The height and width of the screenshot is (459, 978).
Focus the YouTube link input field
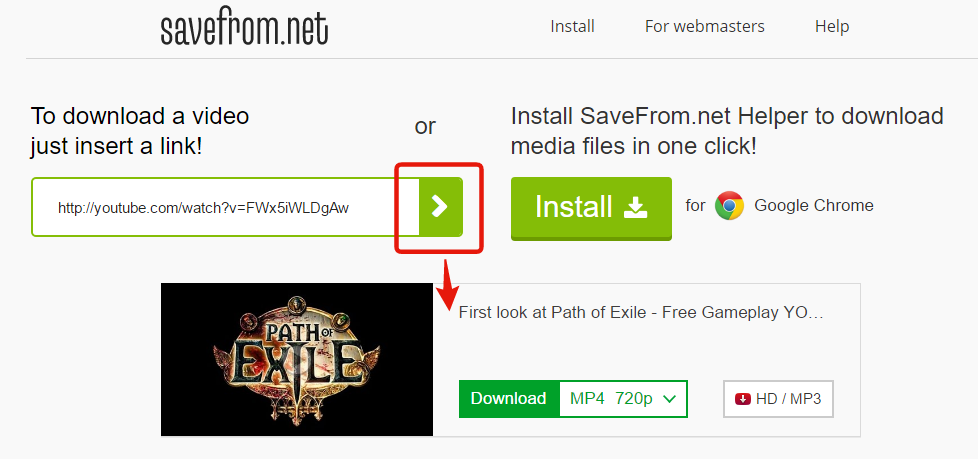[225, 207]
